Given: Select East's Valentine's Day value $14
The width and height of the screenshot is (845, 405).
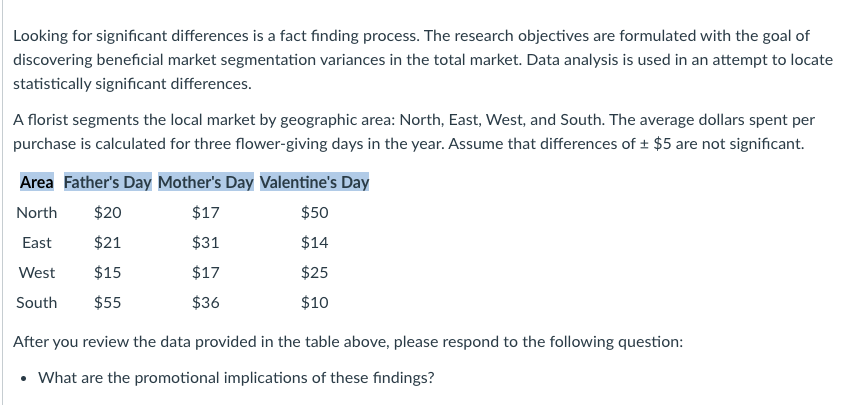Looking at the screenshot, I should click(314, 243).
